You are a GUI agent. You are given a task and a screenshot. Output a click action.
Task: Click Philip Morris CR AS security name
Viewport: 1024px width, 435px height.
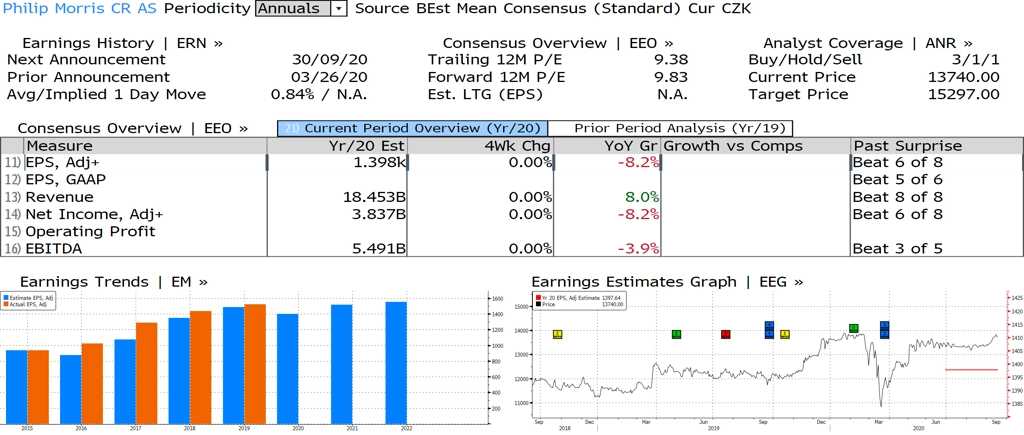[x=79, y=8]
